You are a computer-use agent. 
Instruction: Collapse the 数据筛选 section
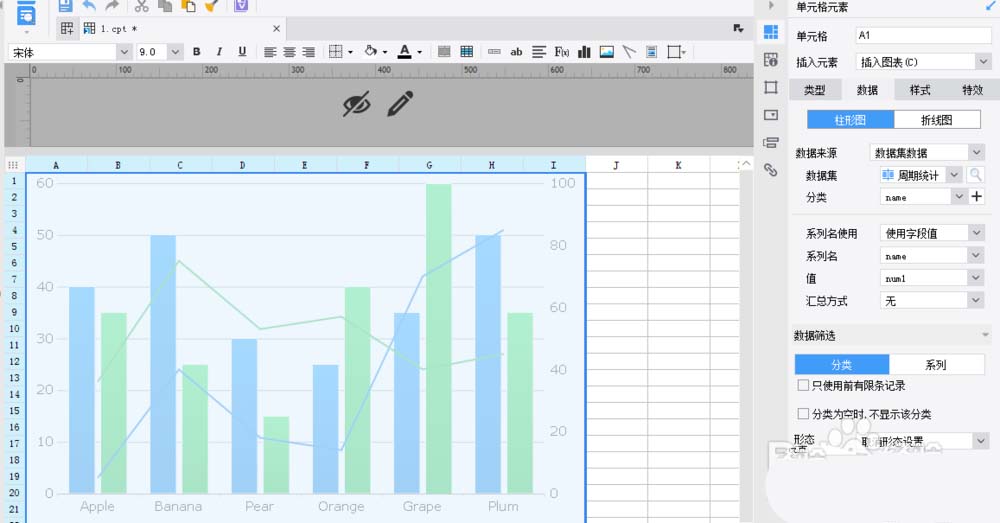tap(985, 335)
